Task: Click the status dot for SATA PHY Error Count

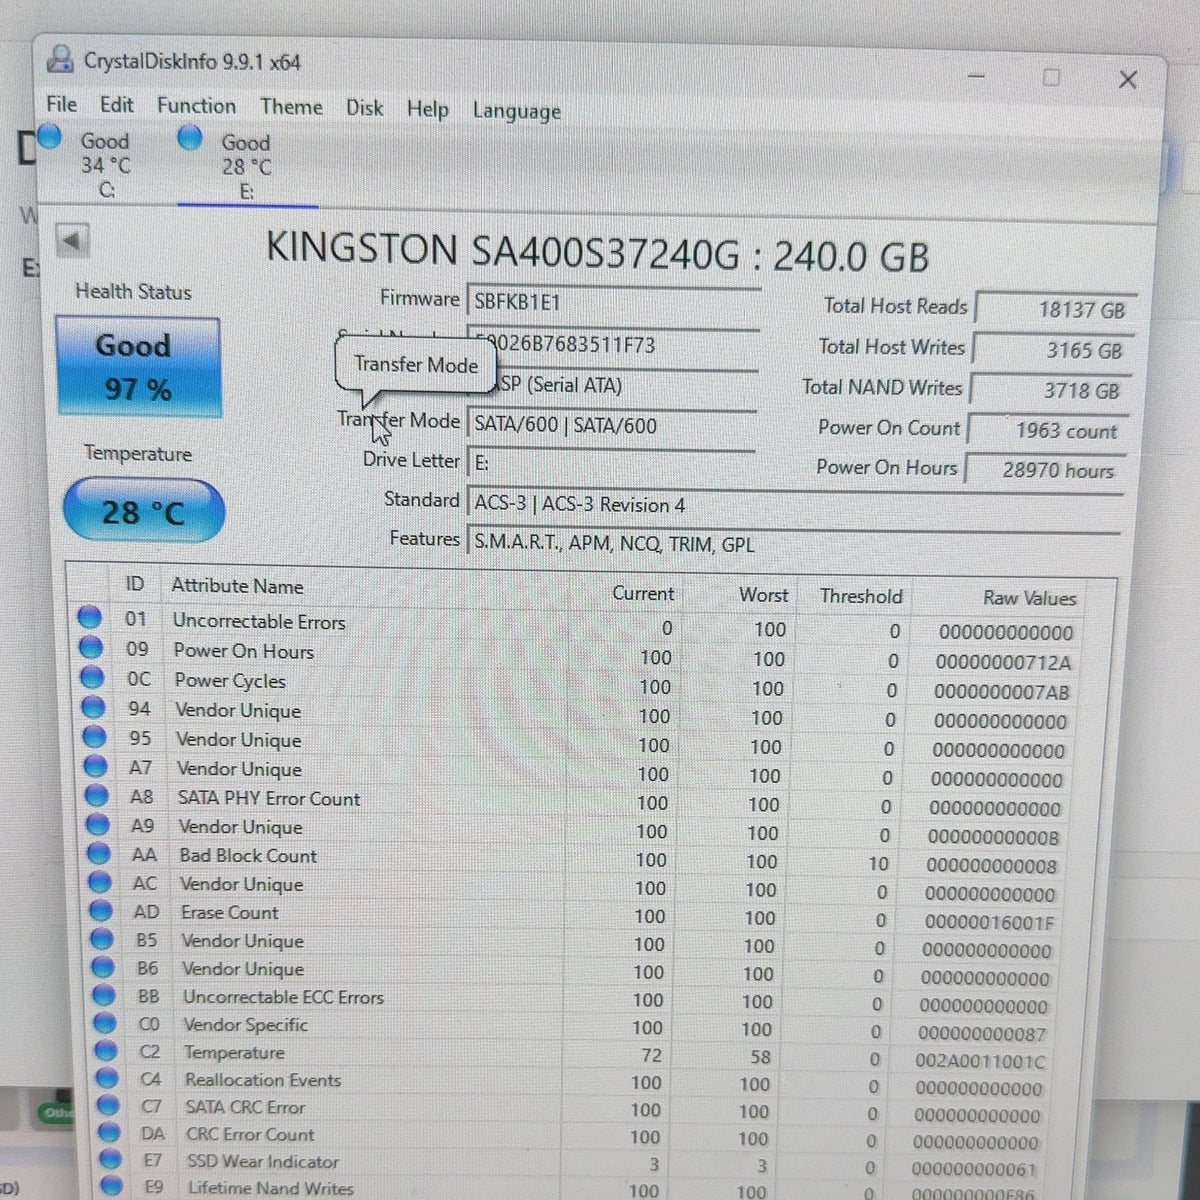Action: [96, 796]
